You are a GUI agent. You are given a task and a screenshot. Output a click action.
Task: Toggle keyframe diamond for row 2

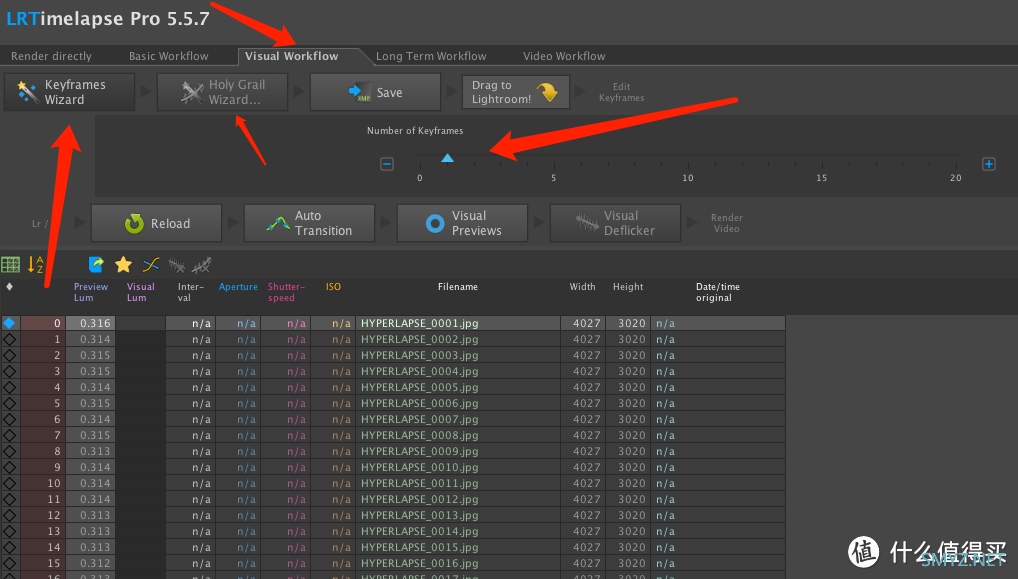tap(9, 355)
